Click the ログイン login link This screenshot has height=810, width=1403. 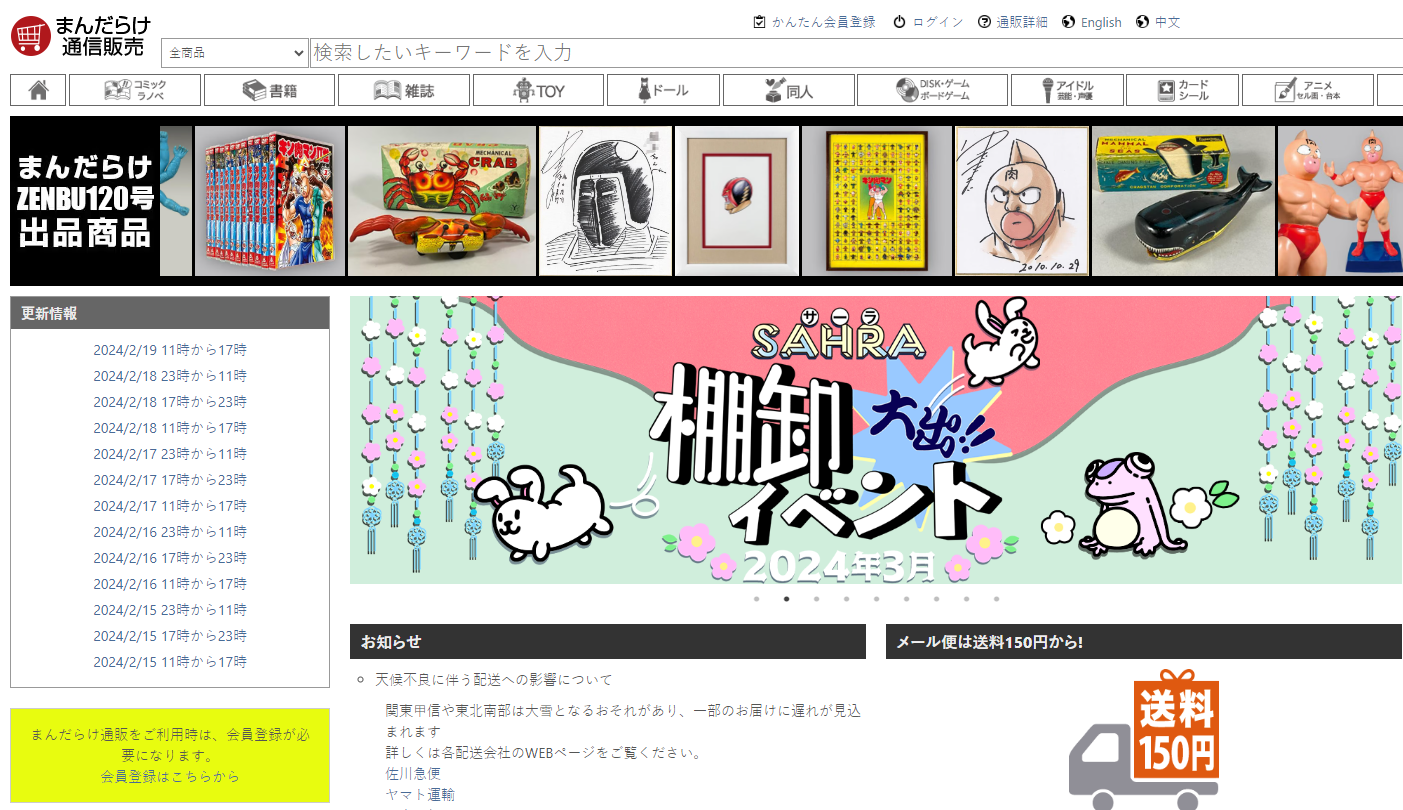[x=928, y=22]
